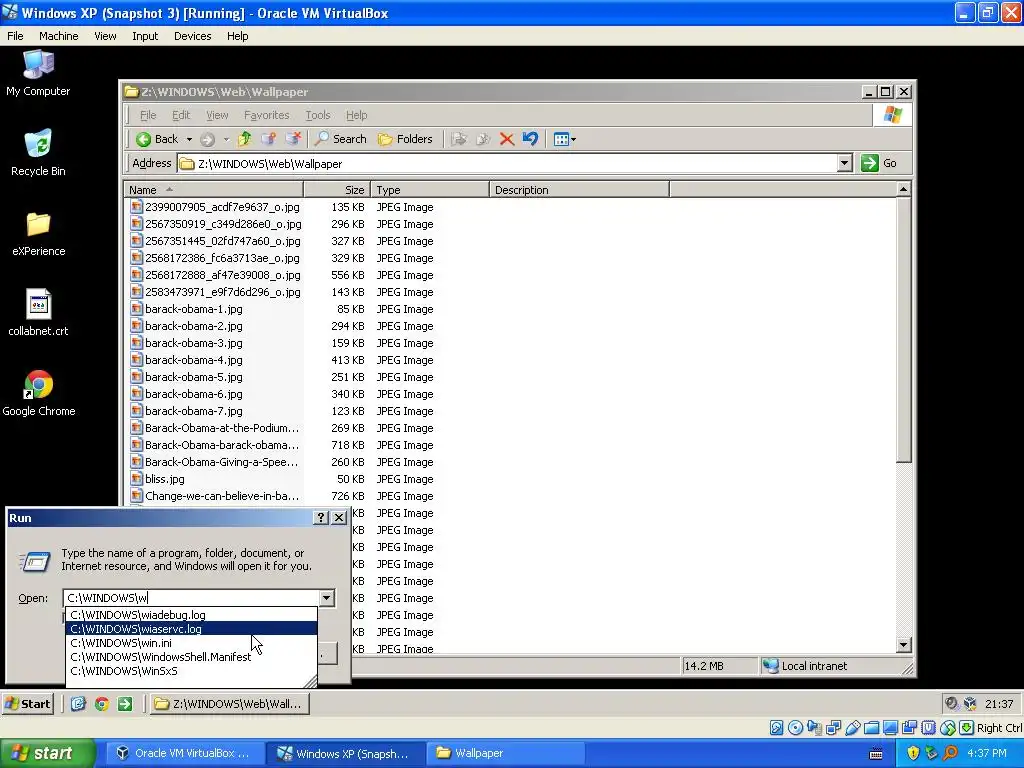Click the VirtualBox USB status icon
This screenshot has height=768, width=1024.
coord(853,728)
